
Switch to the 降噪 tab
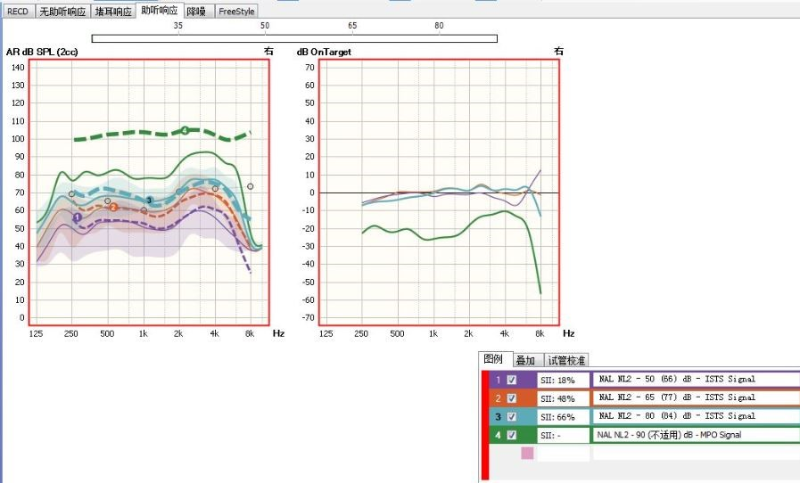[197, 11]
